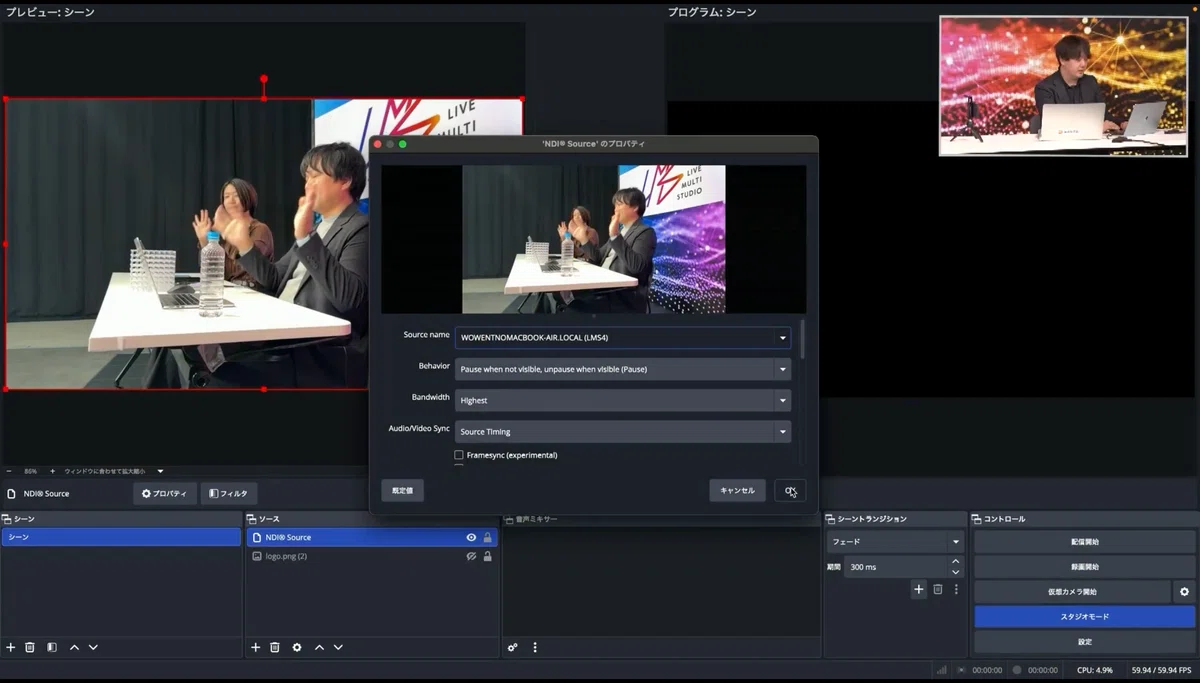Open virtual camera settings gear icon
The image size is (1200, 683).
point(1184,592)
